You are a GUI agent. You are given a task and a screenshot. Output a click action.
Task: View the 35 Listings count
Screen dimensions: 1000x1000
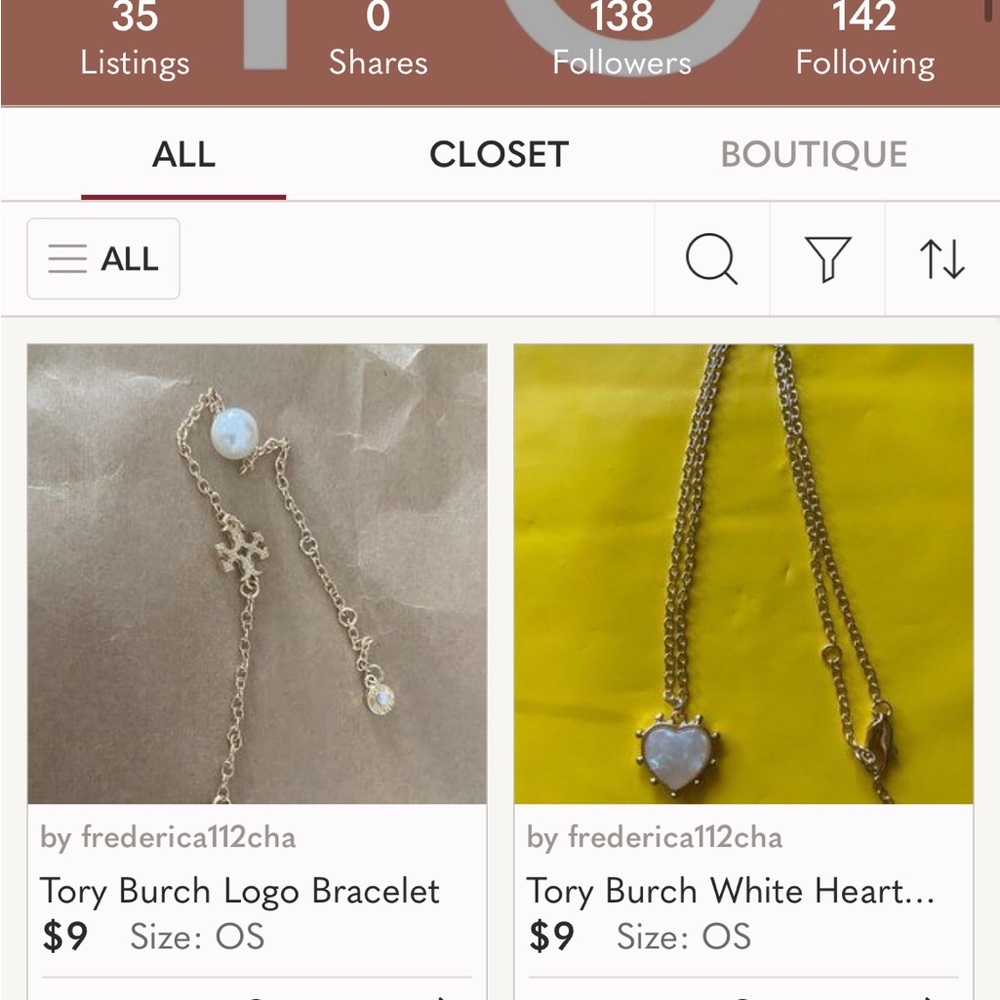click(134, 40)
